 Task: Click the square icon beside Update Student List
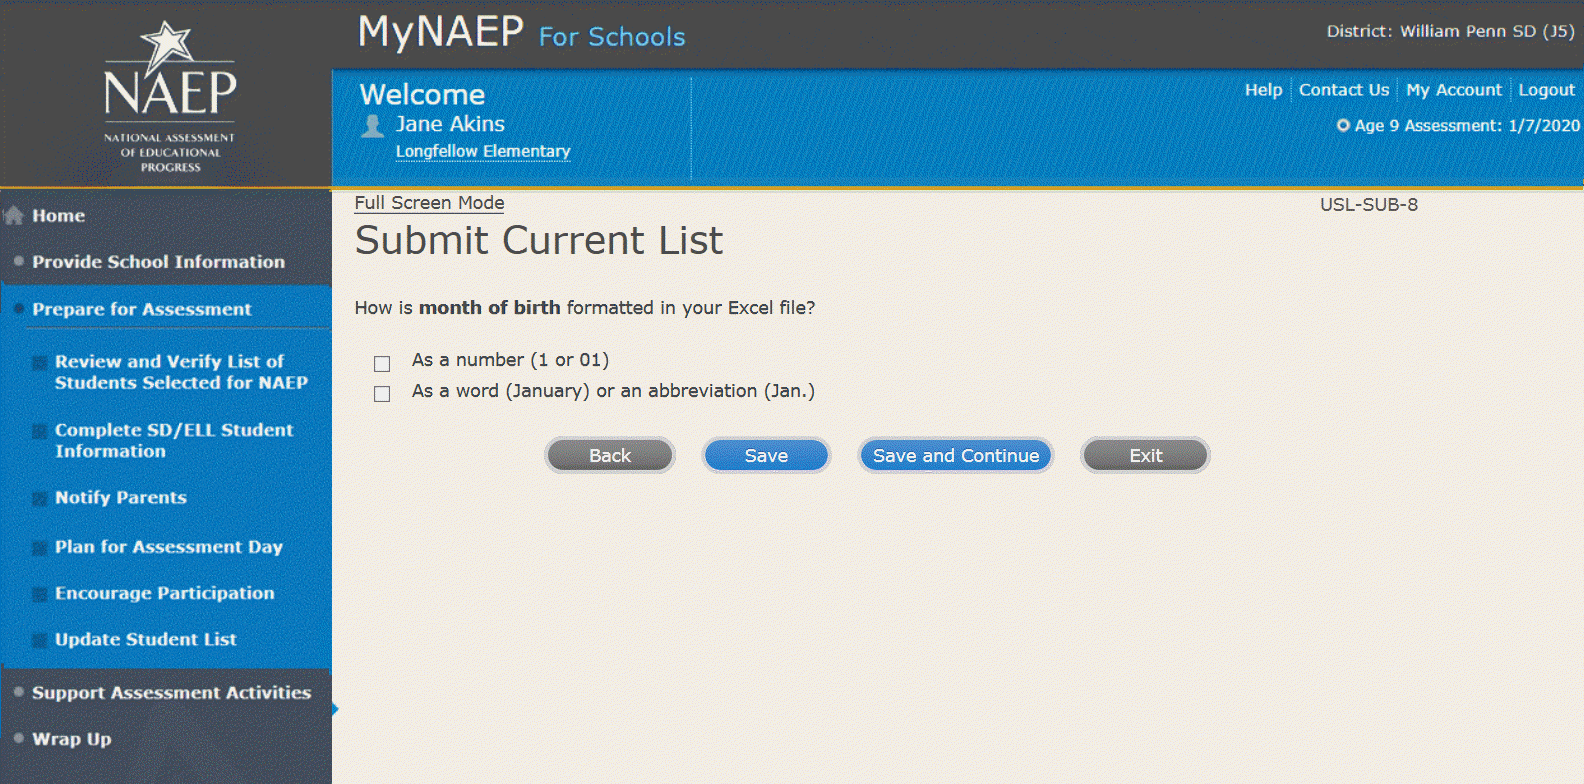[39, 641]
